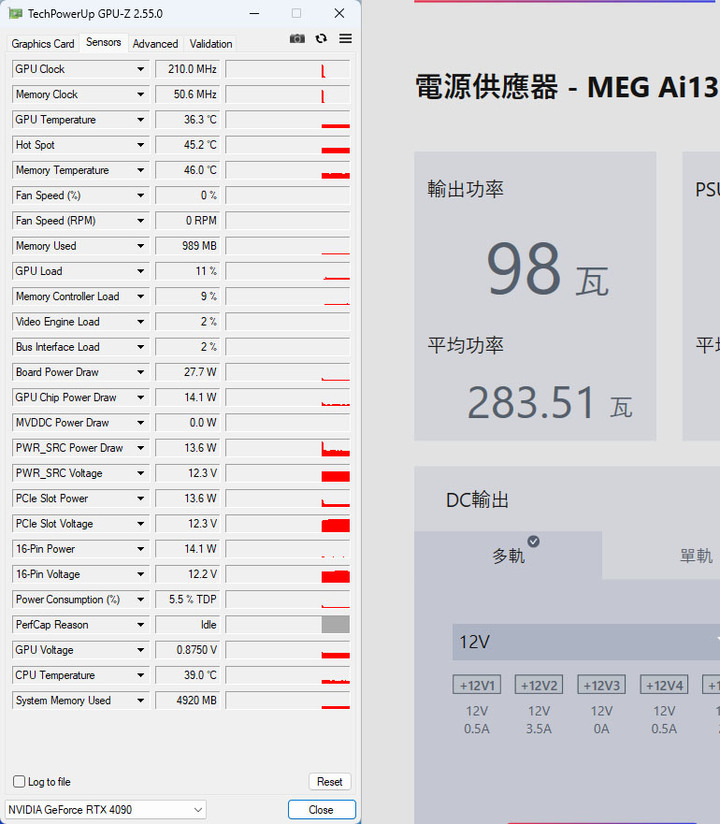Open the GPU Temperature sensor dropdown

pos(141,119)
